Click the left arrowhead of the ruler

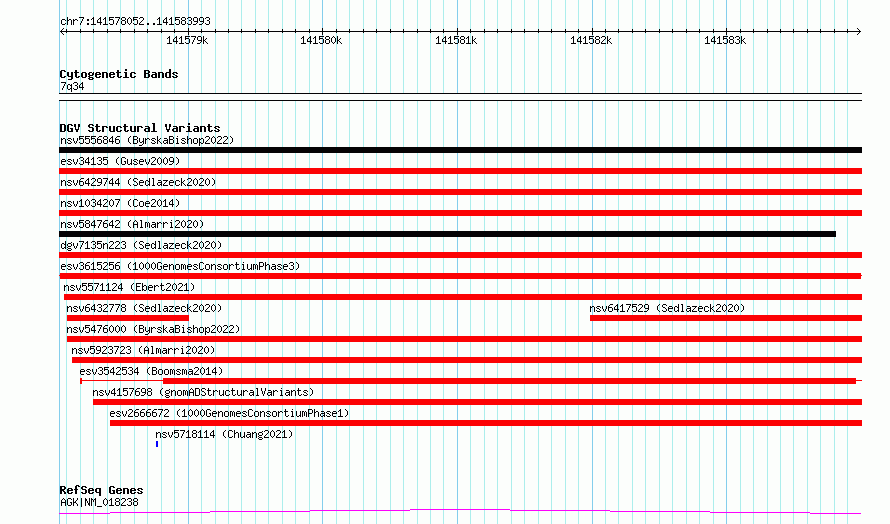(x=62, y=31)
